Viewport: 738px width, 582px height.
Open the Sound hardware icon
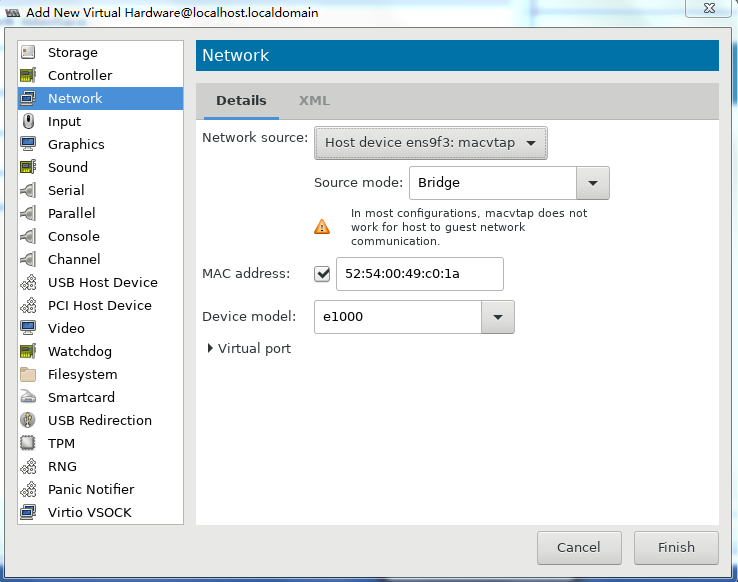click(28, 167)
